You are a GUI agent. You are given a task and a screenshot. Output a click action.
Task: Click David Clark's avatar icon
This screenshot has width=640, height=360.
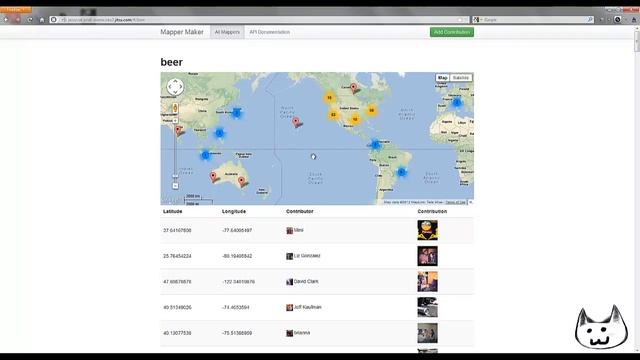[289, 282]
